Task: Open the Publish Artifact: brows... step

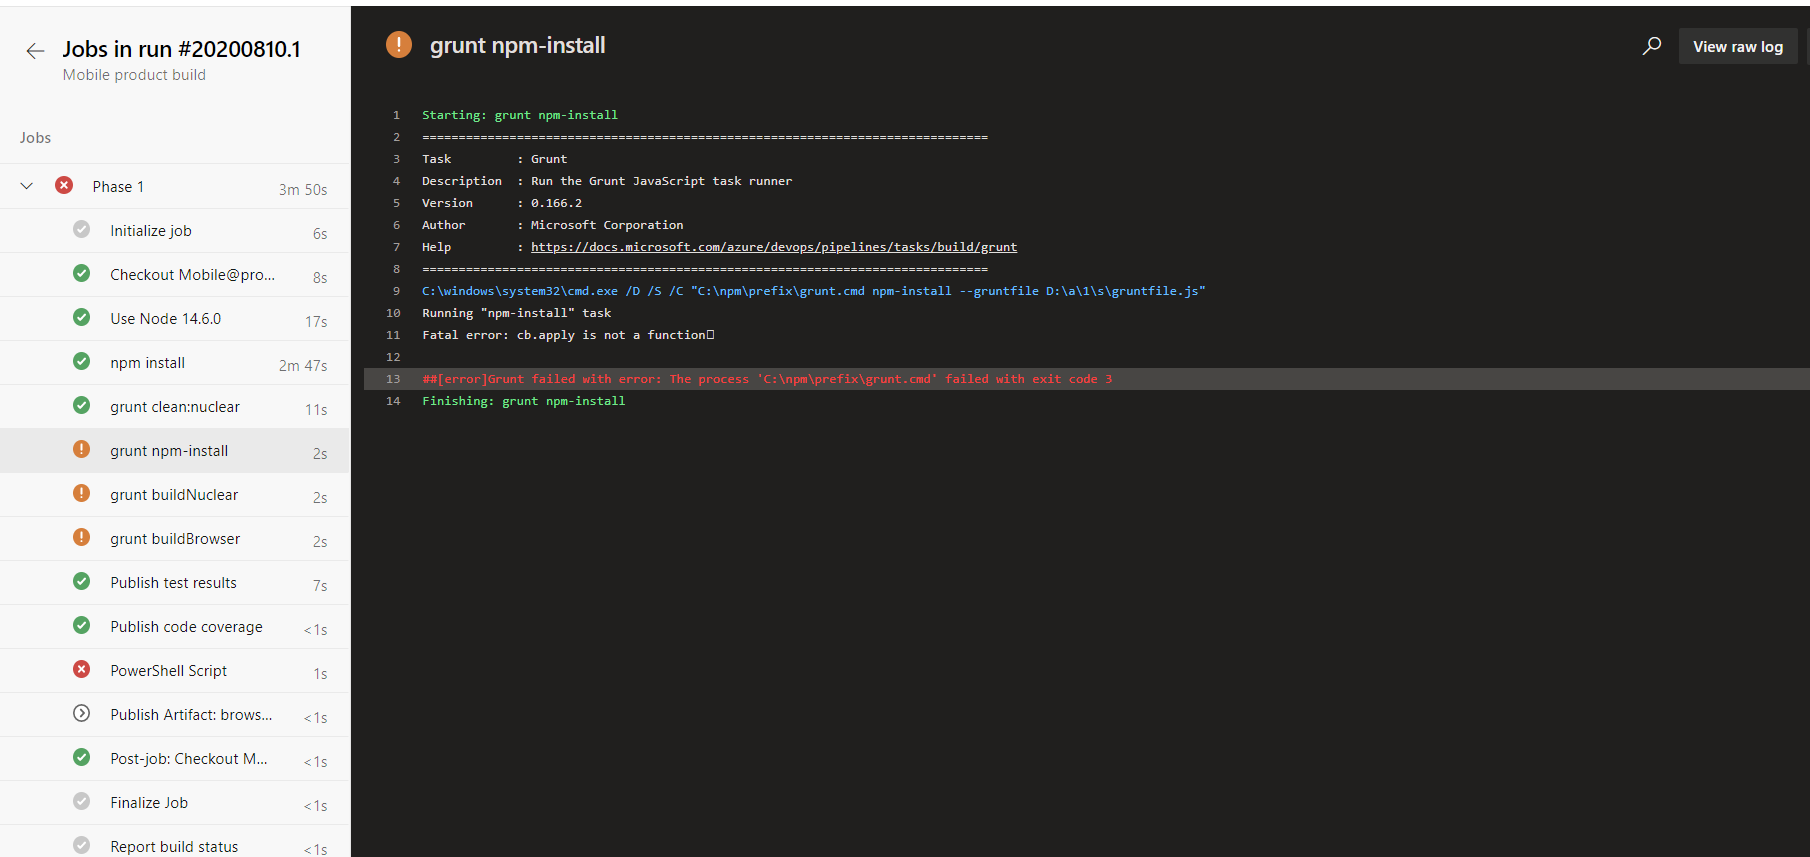Action: click(x=175, y=715)
